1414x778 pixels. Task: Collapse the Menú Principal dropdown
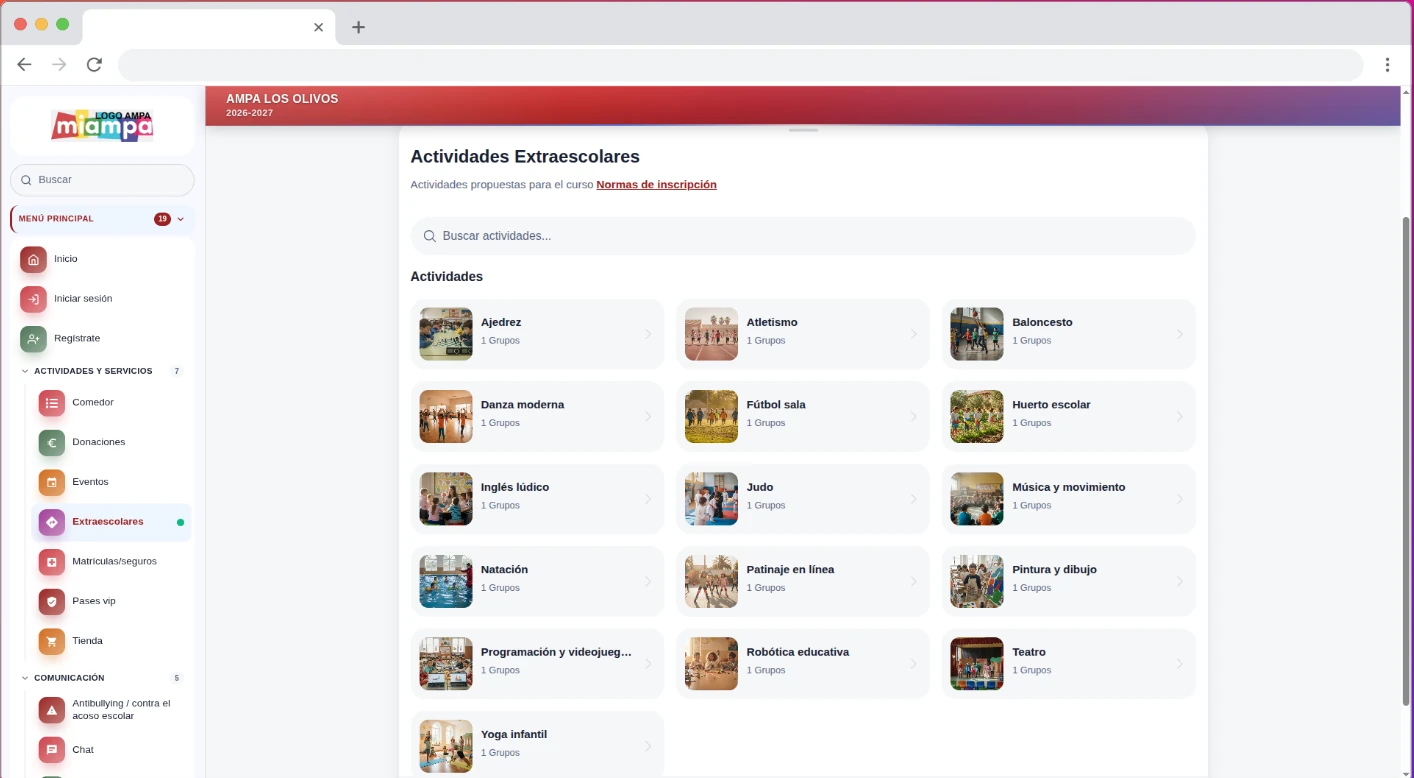click(181, 219)
